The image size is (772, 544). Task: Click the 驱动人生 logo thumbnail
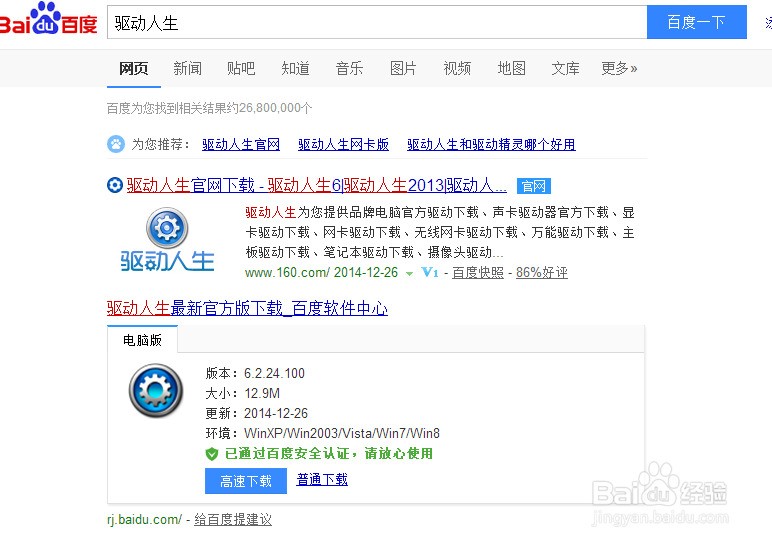[167, 240]
